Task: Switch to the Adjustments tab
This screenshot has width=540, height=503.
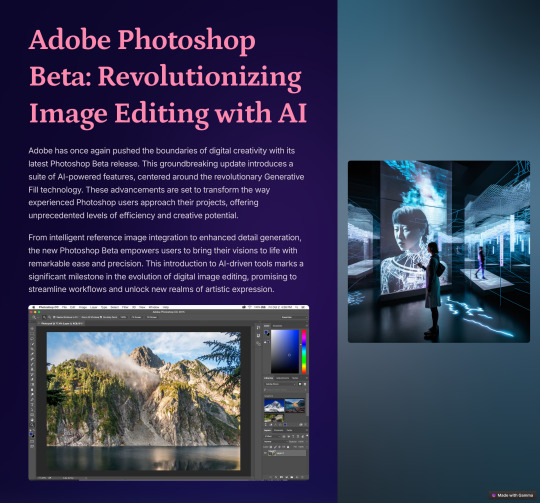Action: click(x=282, y=378)
